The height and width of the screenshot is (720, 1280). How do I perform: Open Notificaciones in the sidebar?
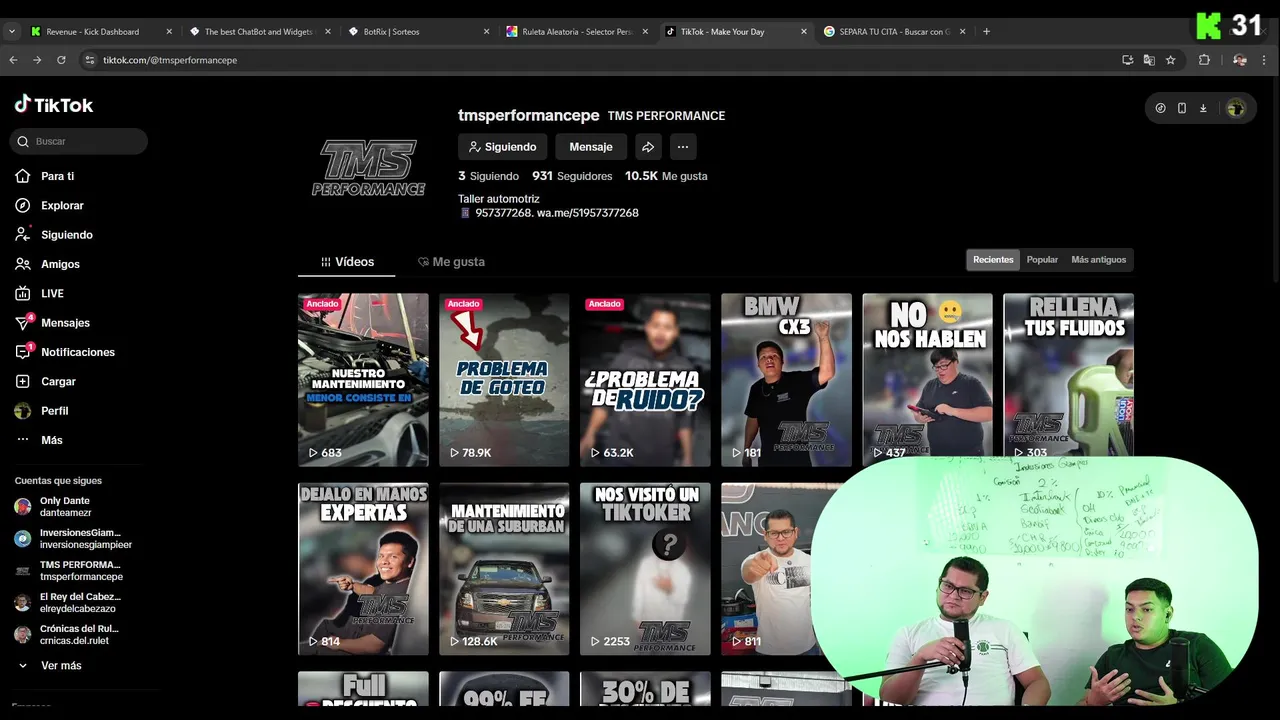click(65, 352)
